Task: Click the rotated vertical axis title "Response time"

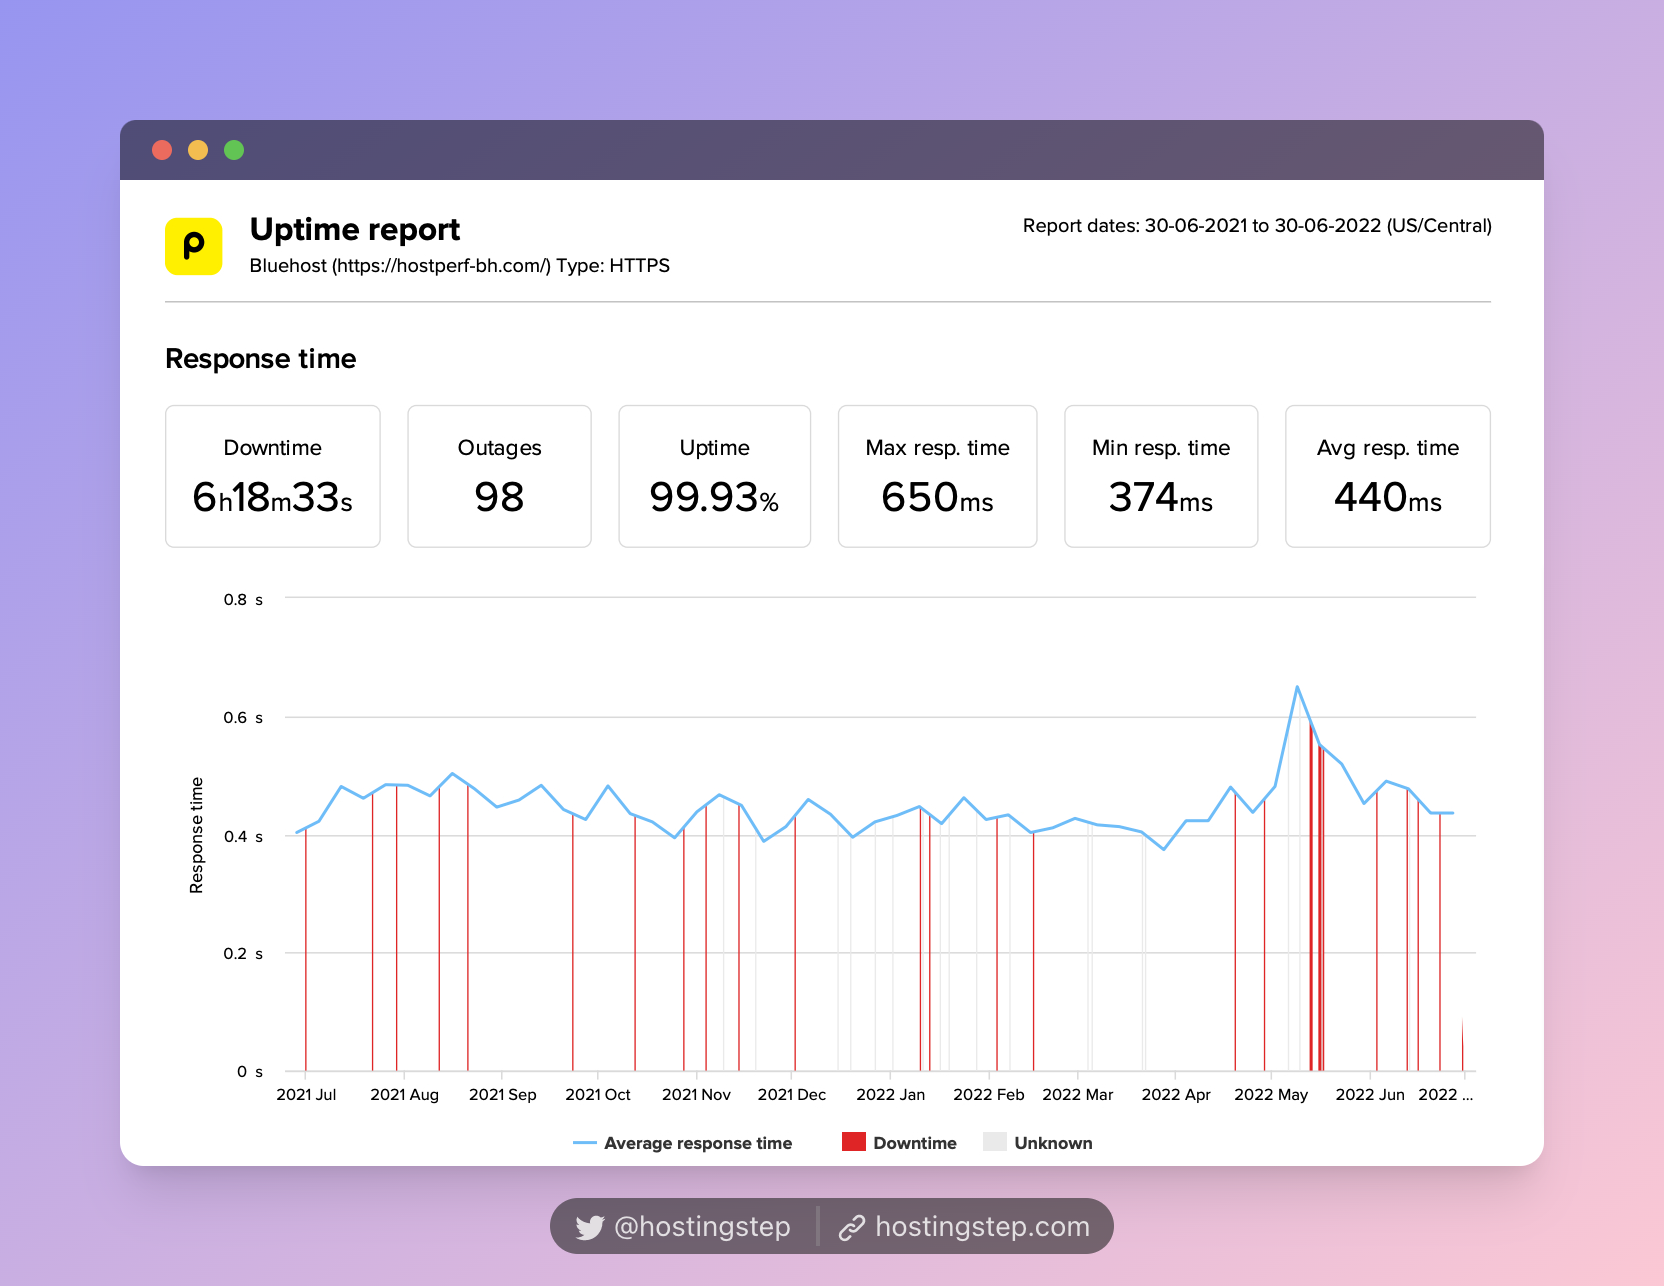Action: click(197, 835)
